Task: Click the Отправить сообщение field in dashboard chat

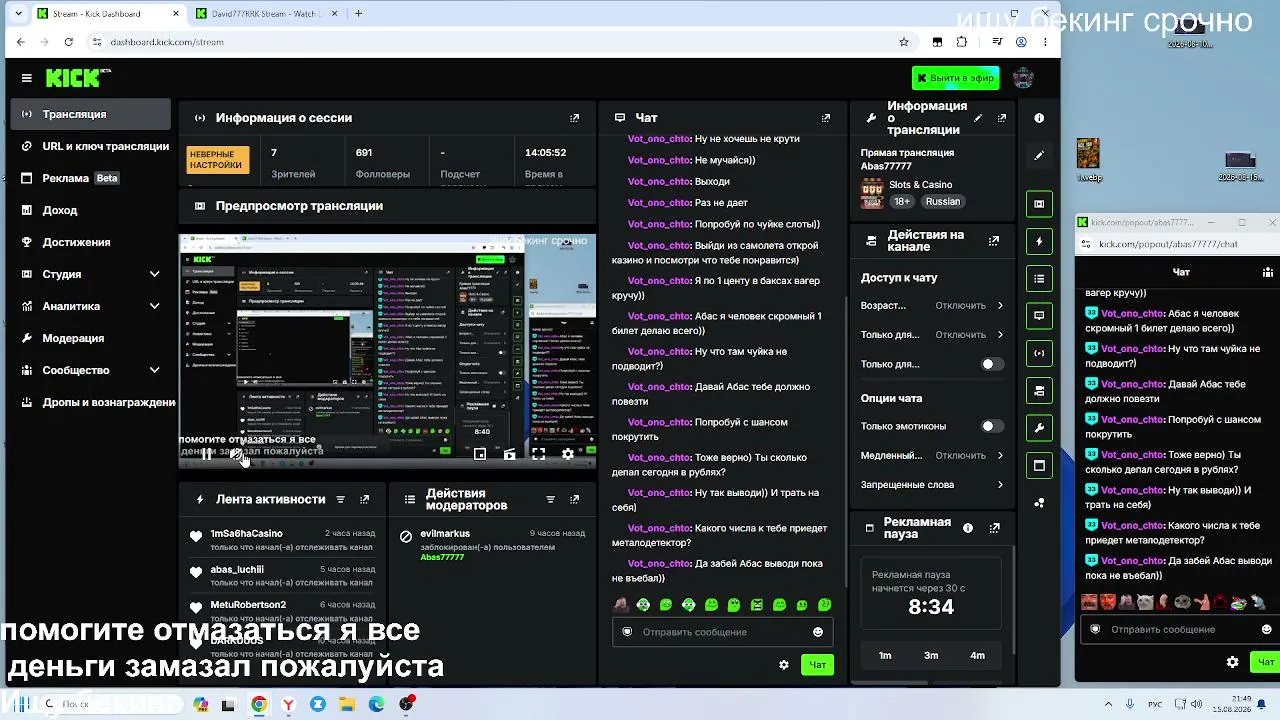Action: (722, 632)
